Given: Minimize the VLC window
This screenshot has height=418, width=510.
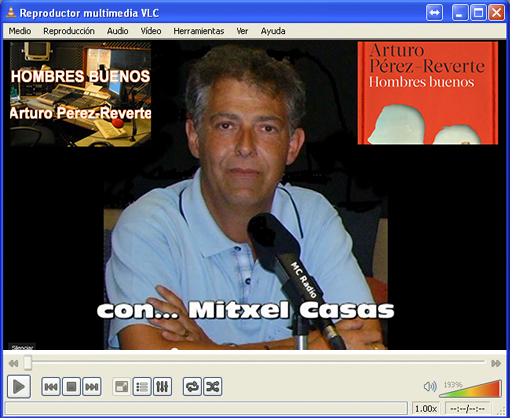Looking at the screenshot, I should click(460, 13).
